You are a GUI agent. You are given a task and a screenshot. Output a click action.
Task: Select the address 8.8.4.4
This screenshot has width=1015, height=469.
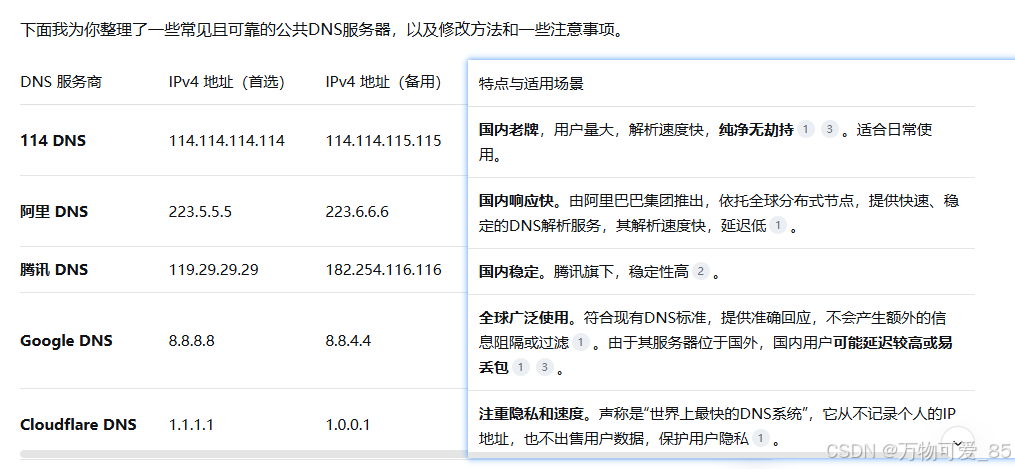pyautogui.click(x=348, y=340)
